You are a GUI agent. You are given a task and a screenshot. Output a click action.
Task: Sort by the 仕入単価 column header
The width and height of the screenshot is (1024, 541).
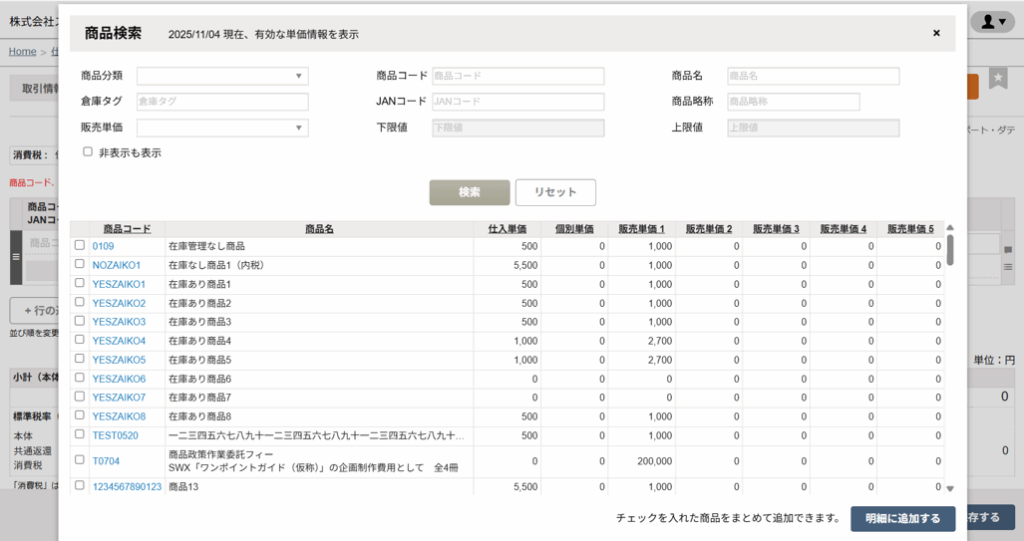click(513, 229)
